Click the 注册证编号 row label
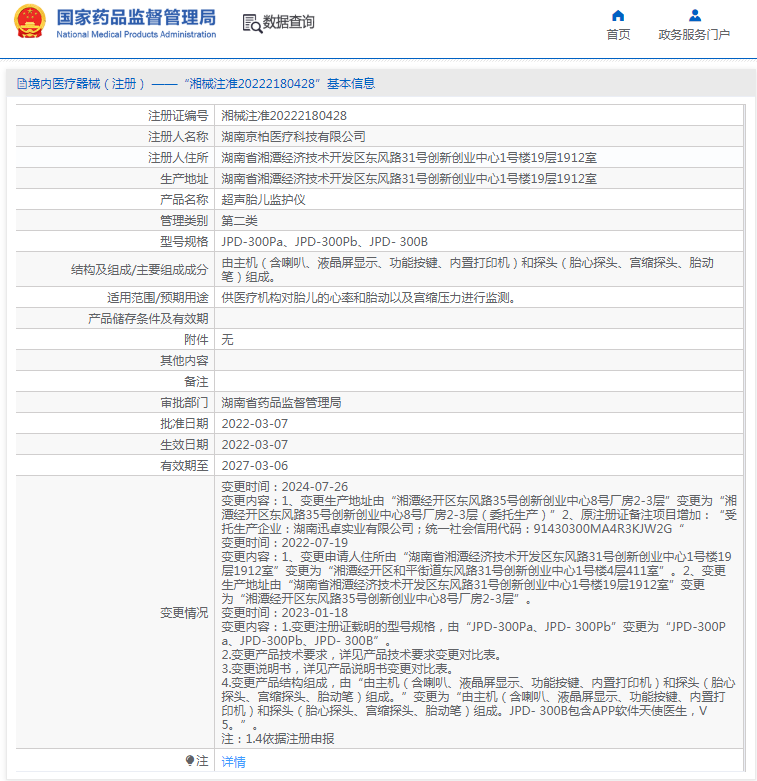This screenshot has width=757, height=781. 178,116
